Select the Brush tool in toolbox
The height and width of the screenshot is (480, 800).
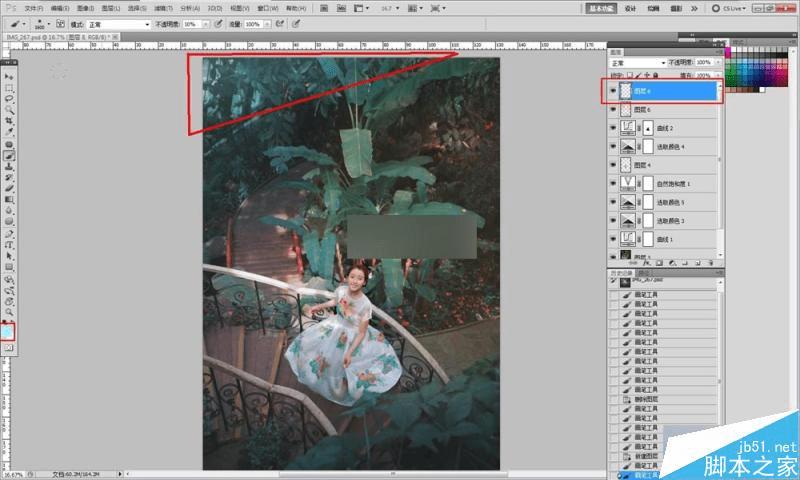pos(9,155)
